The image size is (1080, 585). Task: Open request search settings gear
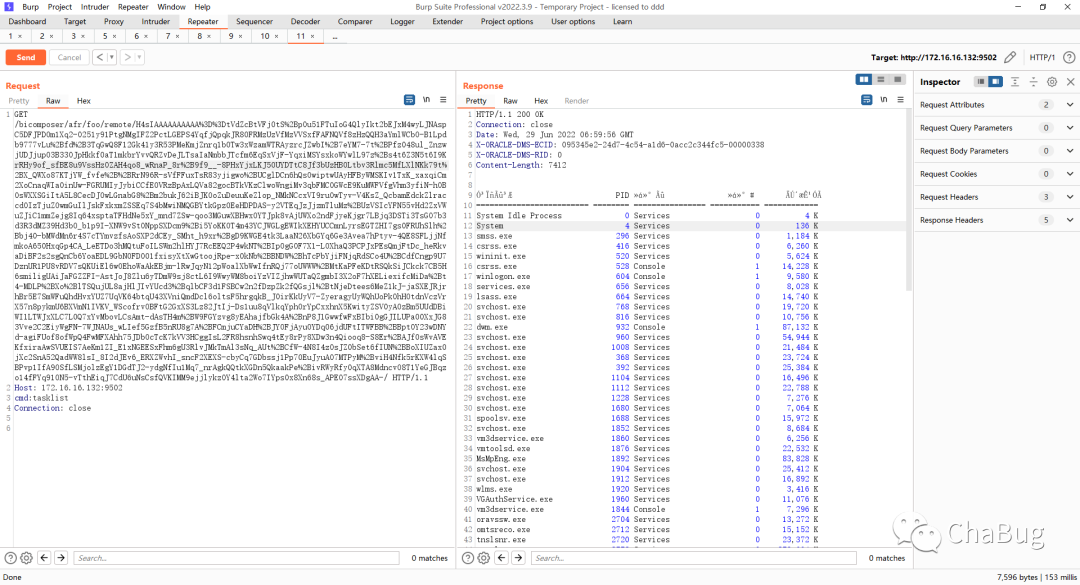(x=26, y=558)
